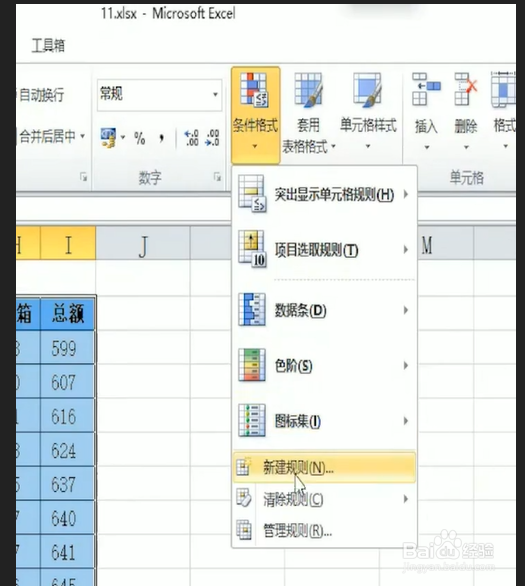
Task: Select cell with value 640
Action: [x=68, y=518]
